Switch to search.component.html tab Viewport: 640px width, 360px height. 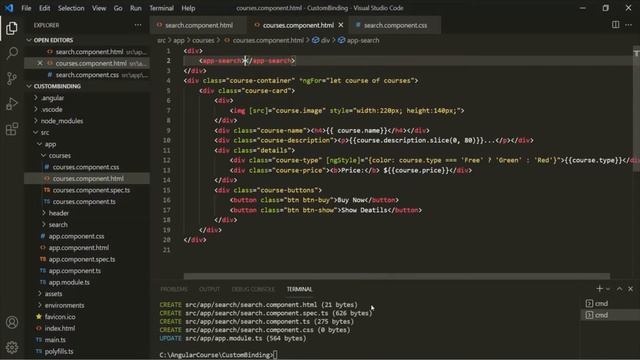(198, 25)
